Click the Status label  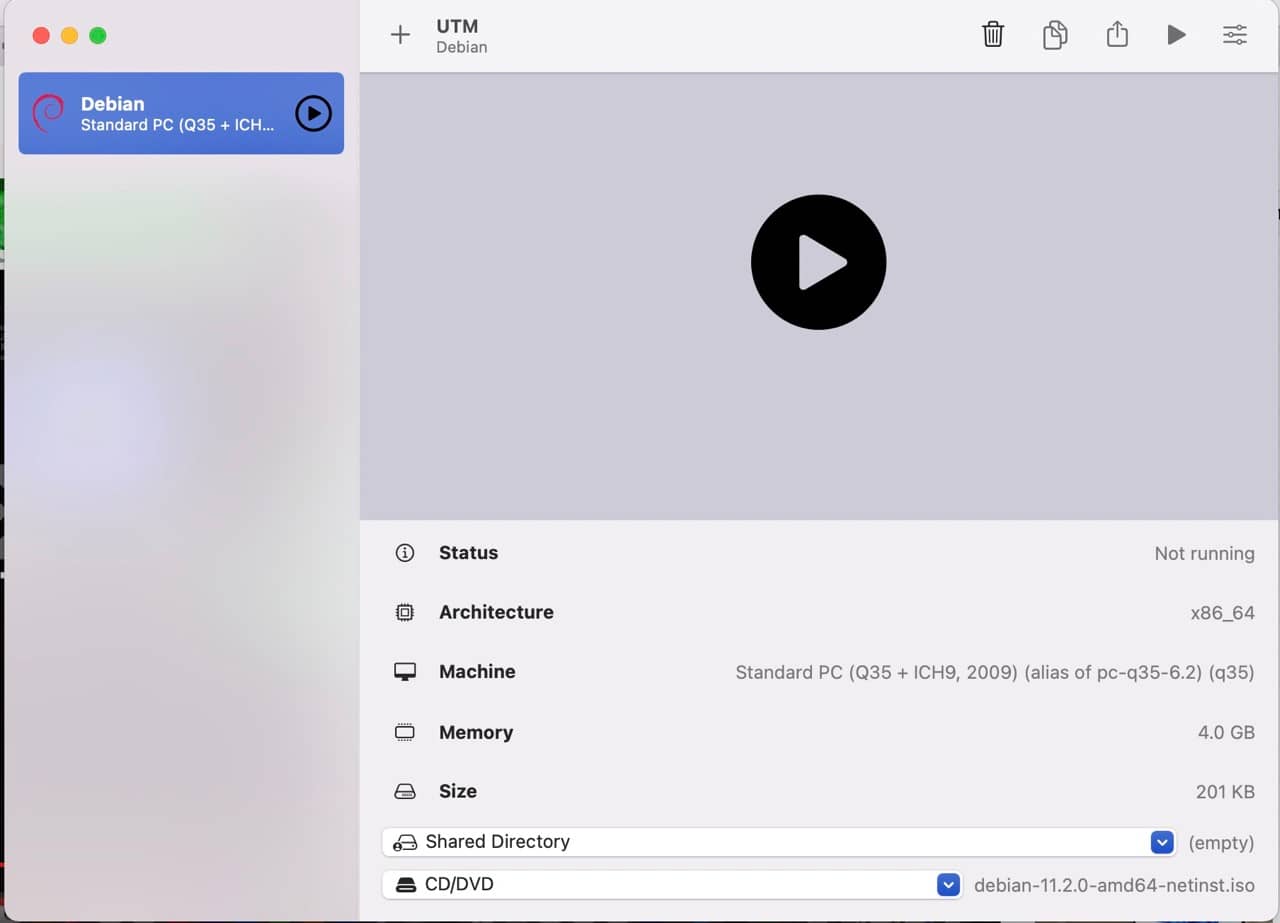click(x=468, y=553)
